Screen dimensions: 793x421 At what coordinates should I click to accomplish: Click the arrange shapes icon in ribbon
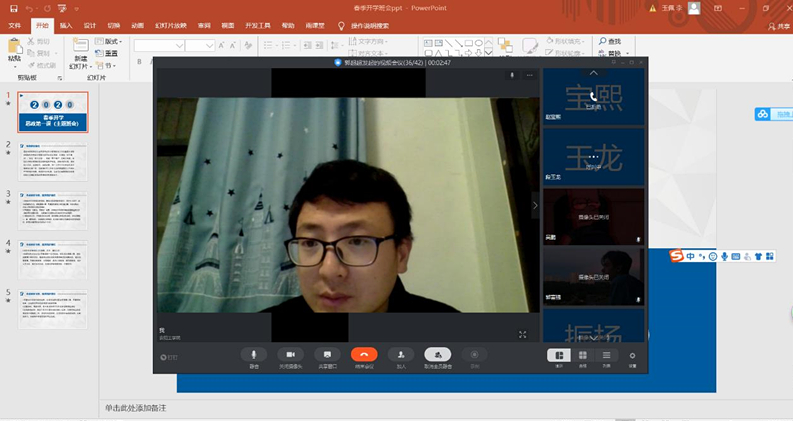[x=505, y=45]
